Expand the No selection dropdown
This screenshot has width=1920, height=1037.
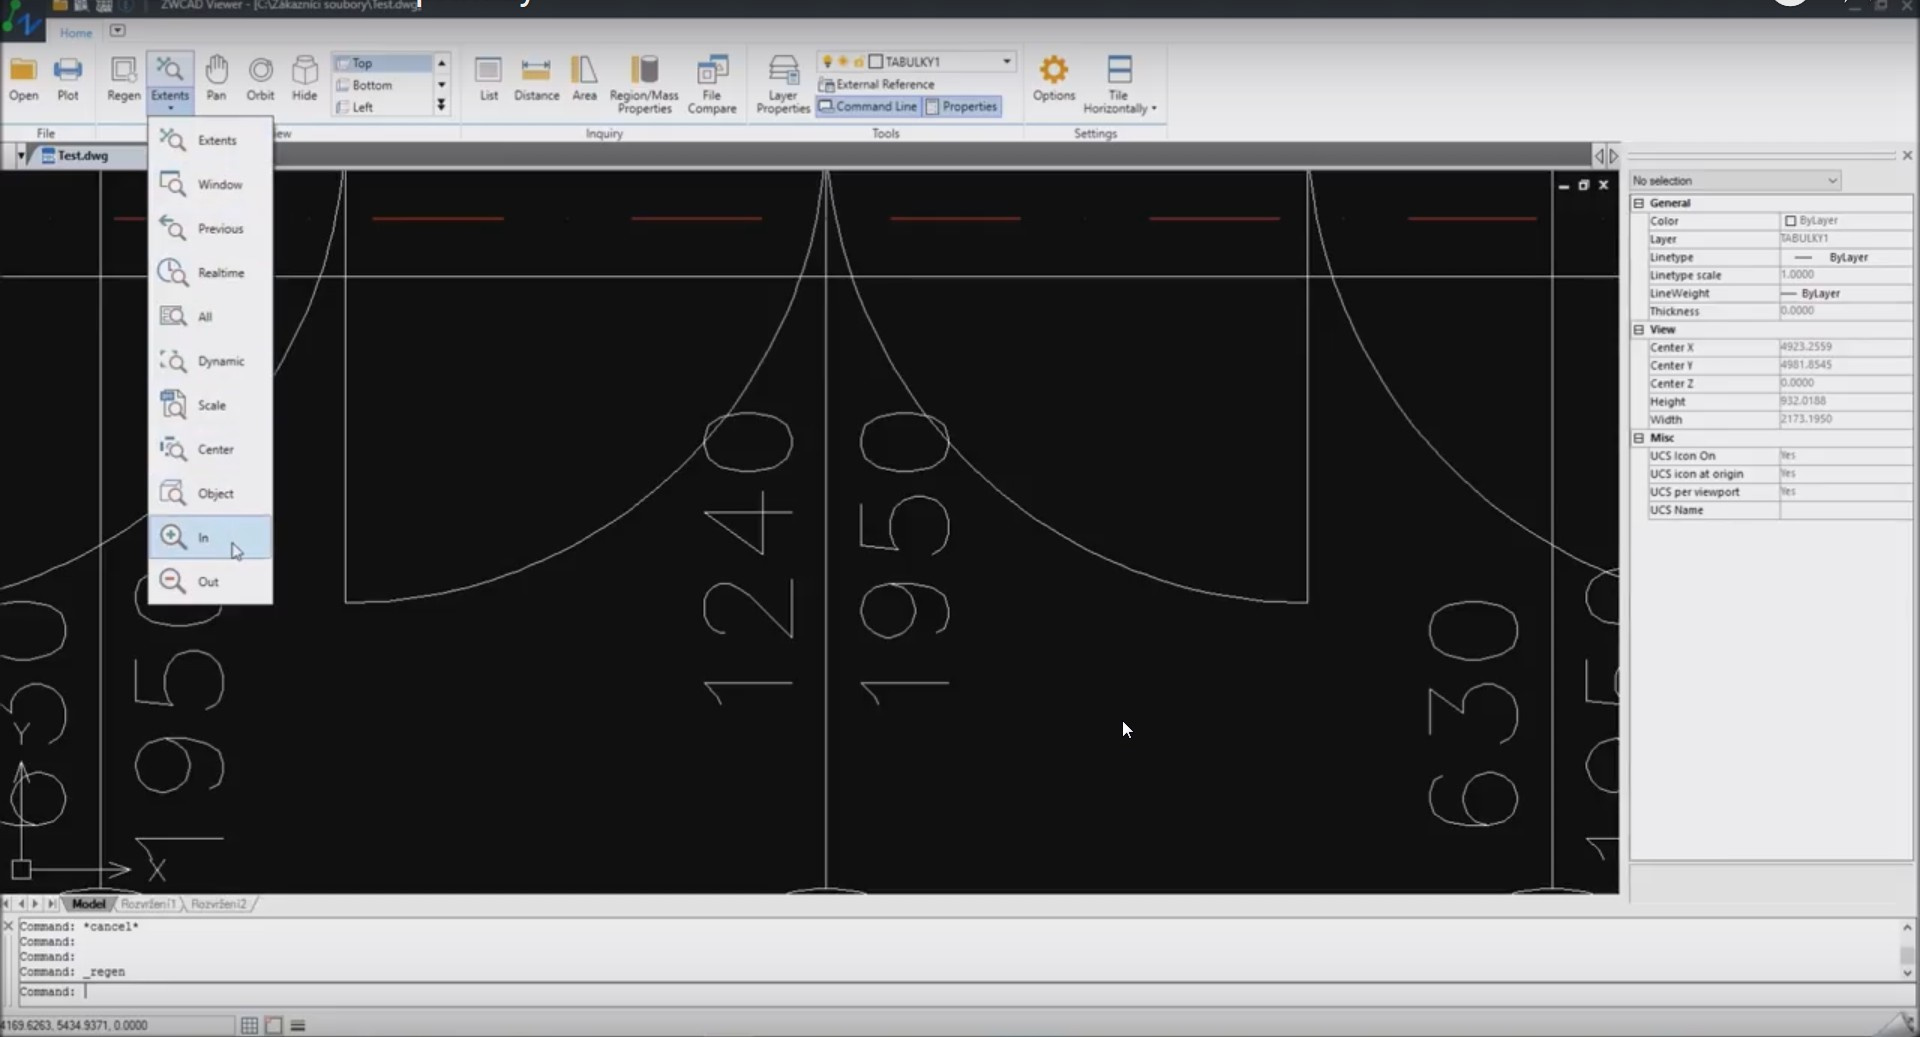[x=1832, y=181]
